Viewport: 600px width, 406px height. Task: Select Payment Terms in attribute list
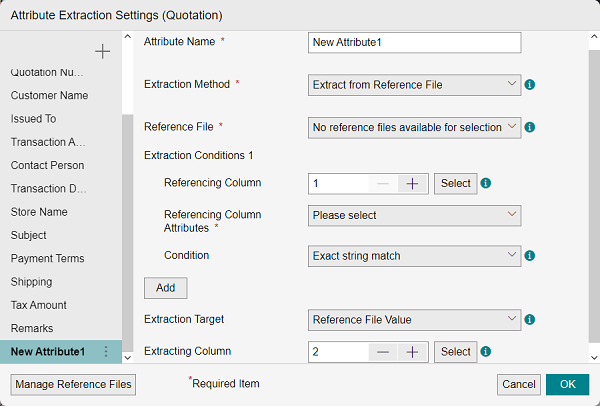coord(47,259)
